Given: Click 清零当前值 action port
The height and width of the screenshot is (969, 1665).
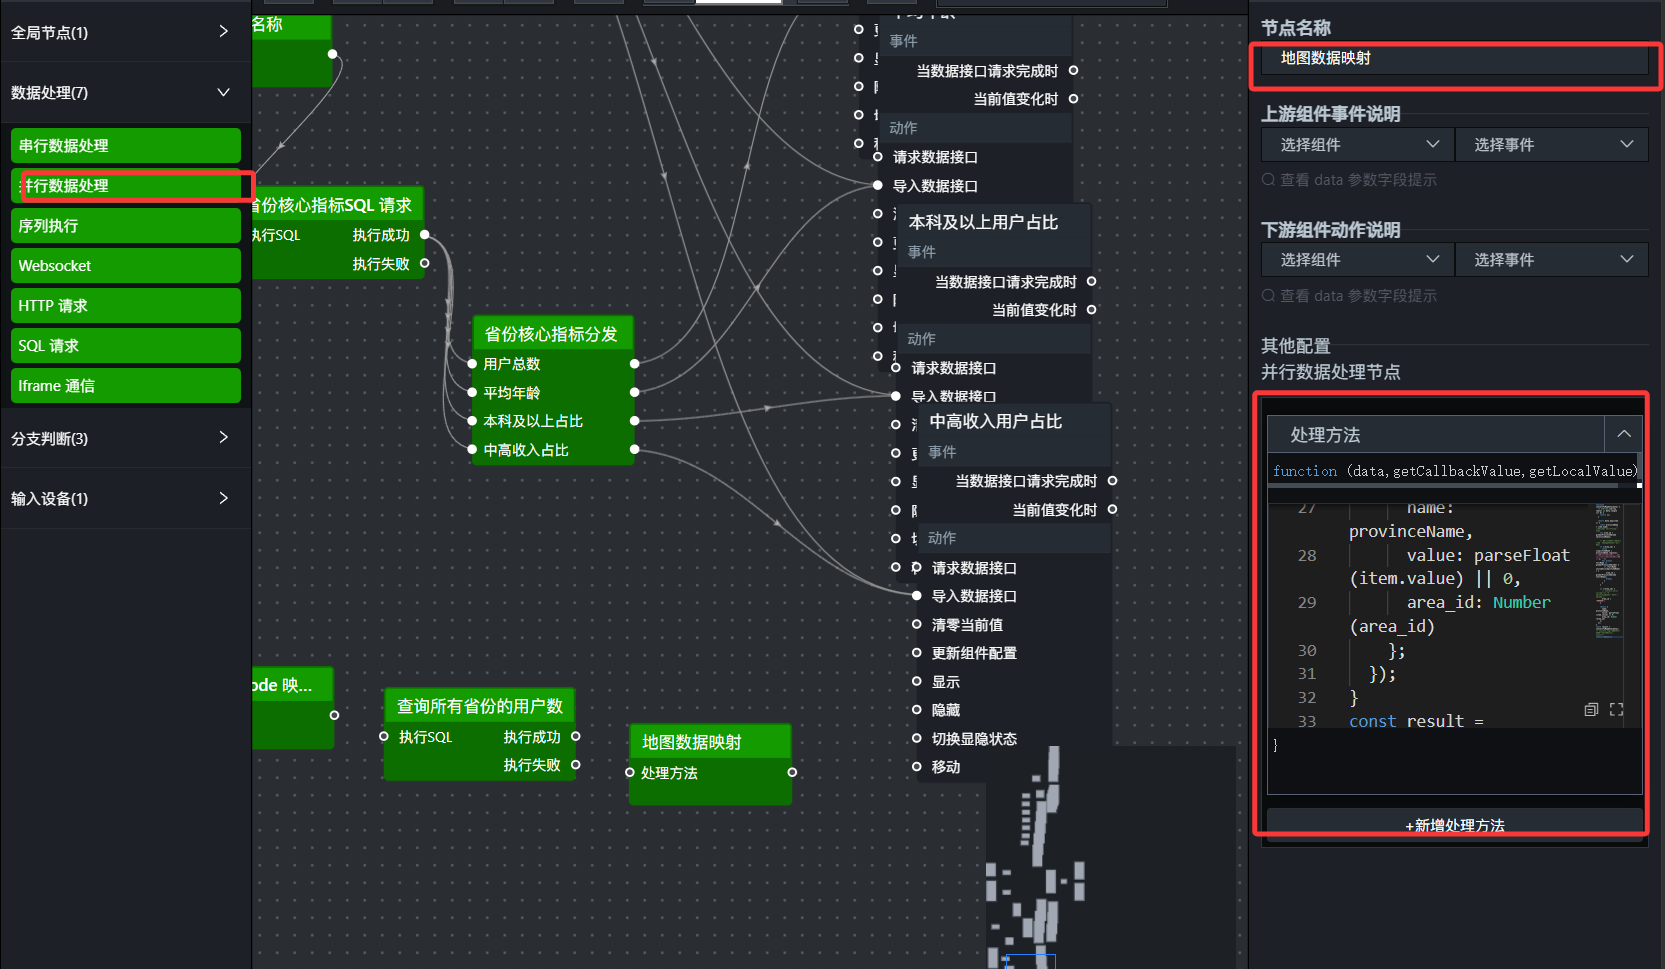Looking at the screenshot, I should pyautogui.click(x=917, y=625).
